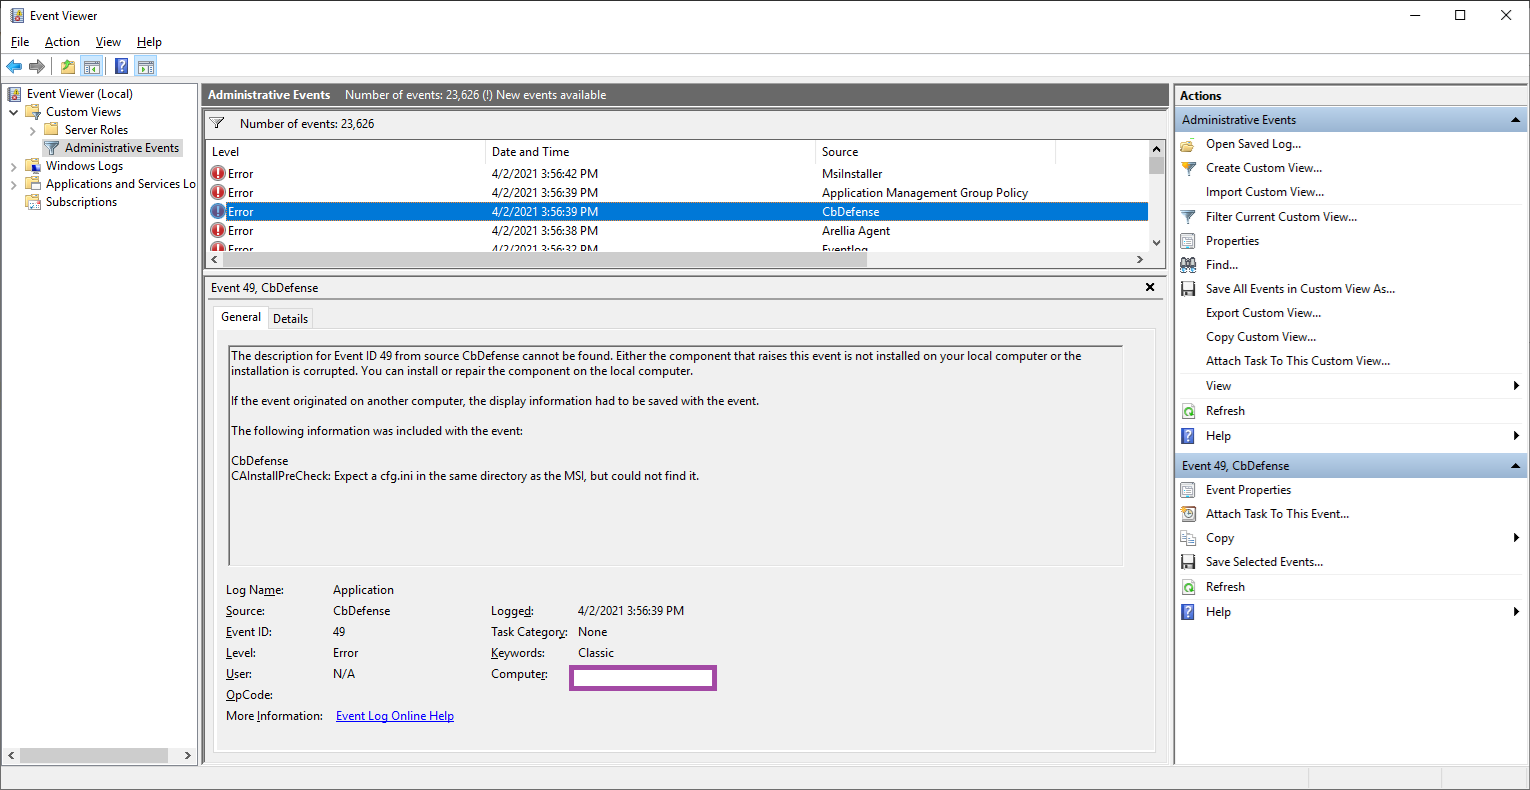
Task: Expand the Copy submenu in Actions pane
Action: click(1516, 538)
